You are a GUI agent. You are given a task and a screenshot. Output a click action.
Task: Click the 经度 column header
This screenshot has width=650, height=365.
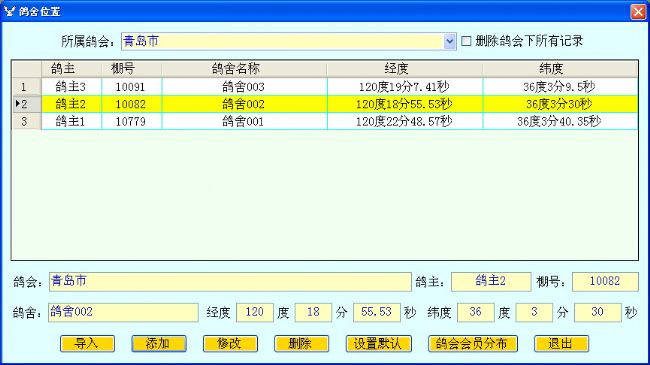pyautogui.click(x=405, y=68)
